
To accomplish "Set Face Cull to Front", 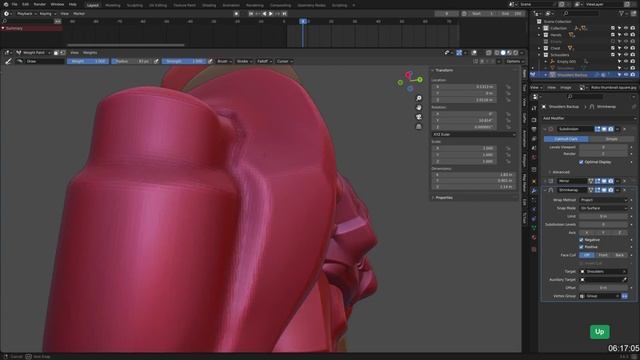I will (603, 255).
